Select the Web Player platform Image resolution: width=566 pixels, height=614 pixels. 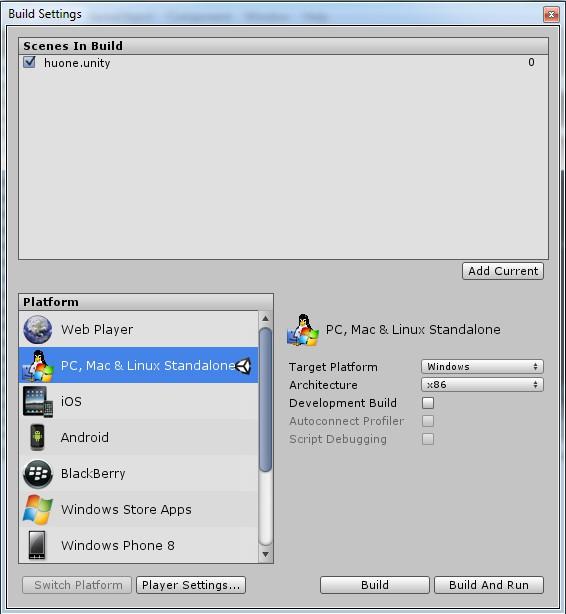(x=138, y=329)
